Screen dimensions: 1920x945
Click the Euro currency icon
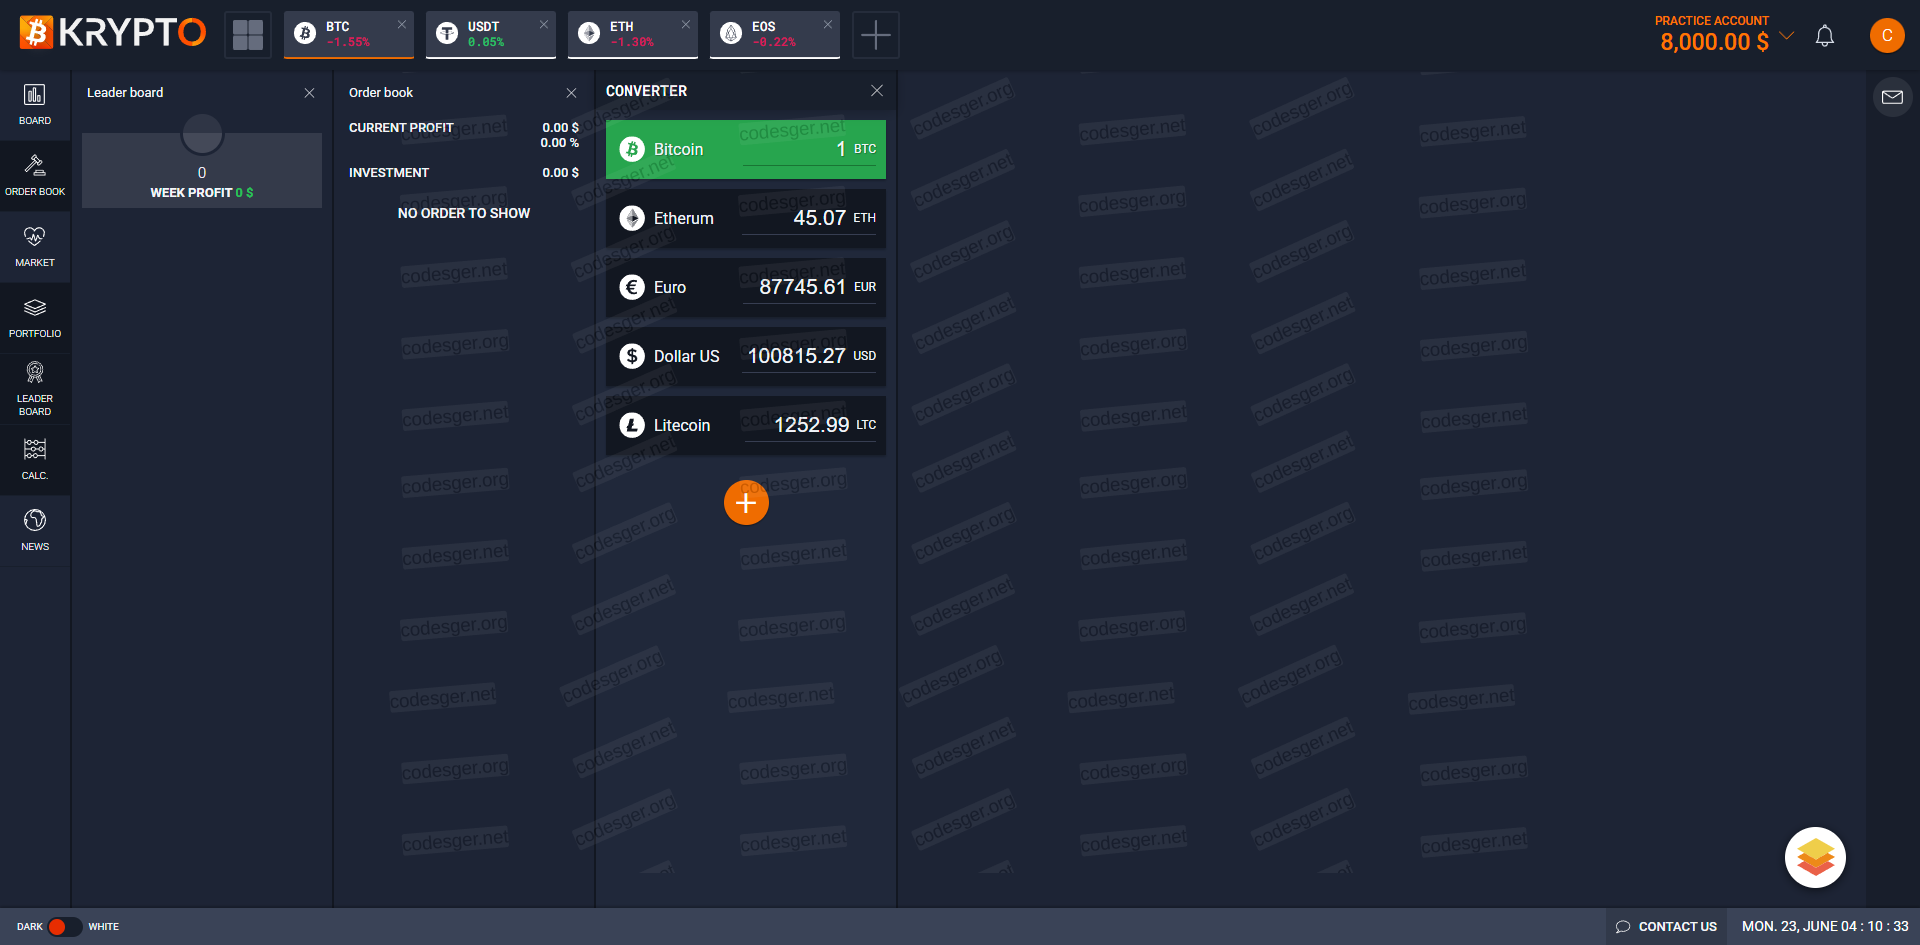pyautogui.click(x=632, y=287)
